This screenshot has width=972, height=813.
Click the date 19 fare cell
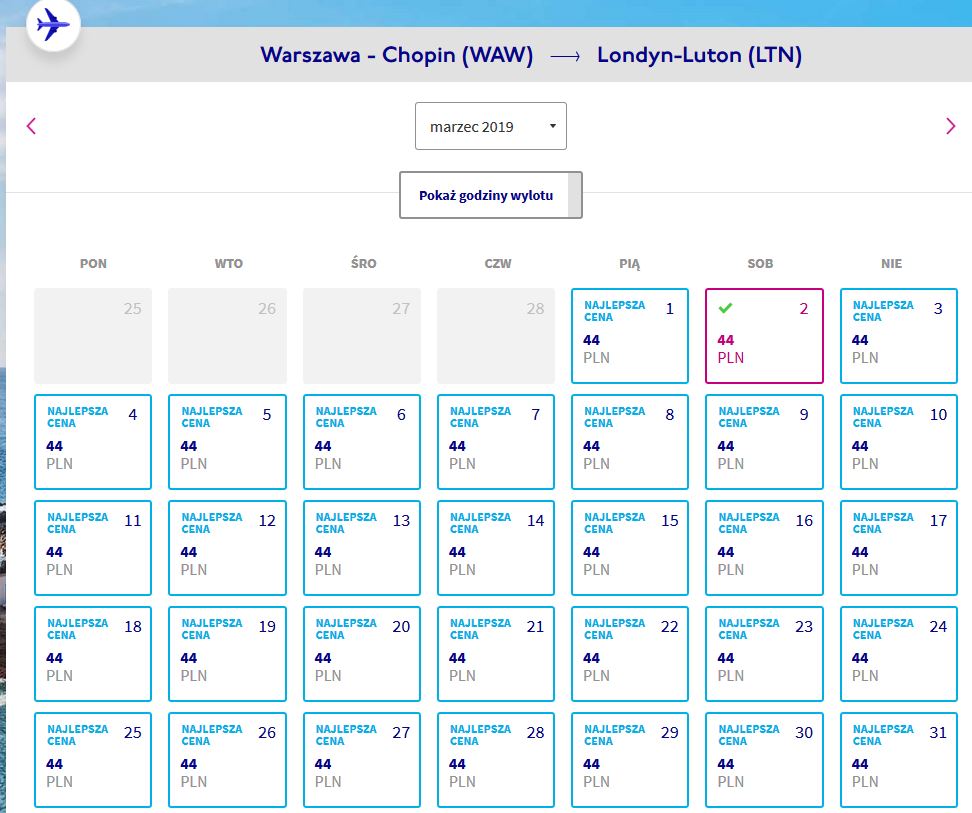click(228, 654)
